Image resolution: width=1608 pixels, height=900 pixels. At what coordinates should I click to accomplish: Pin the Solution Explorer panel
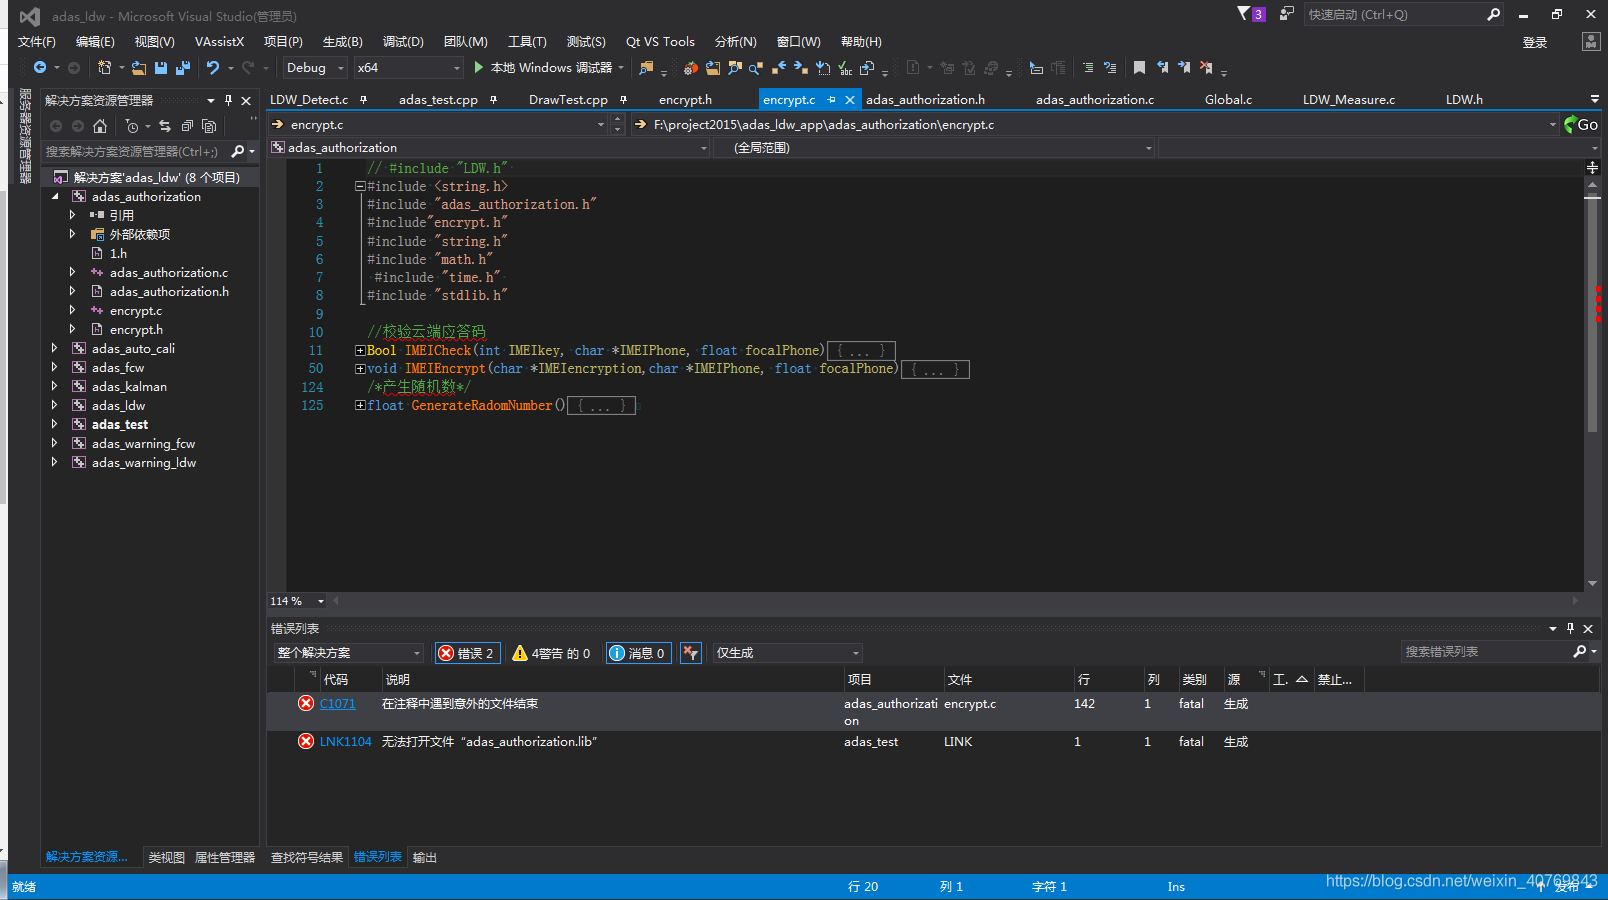pos(228,101)
